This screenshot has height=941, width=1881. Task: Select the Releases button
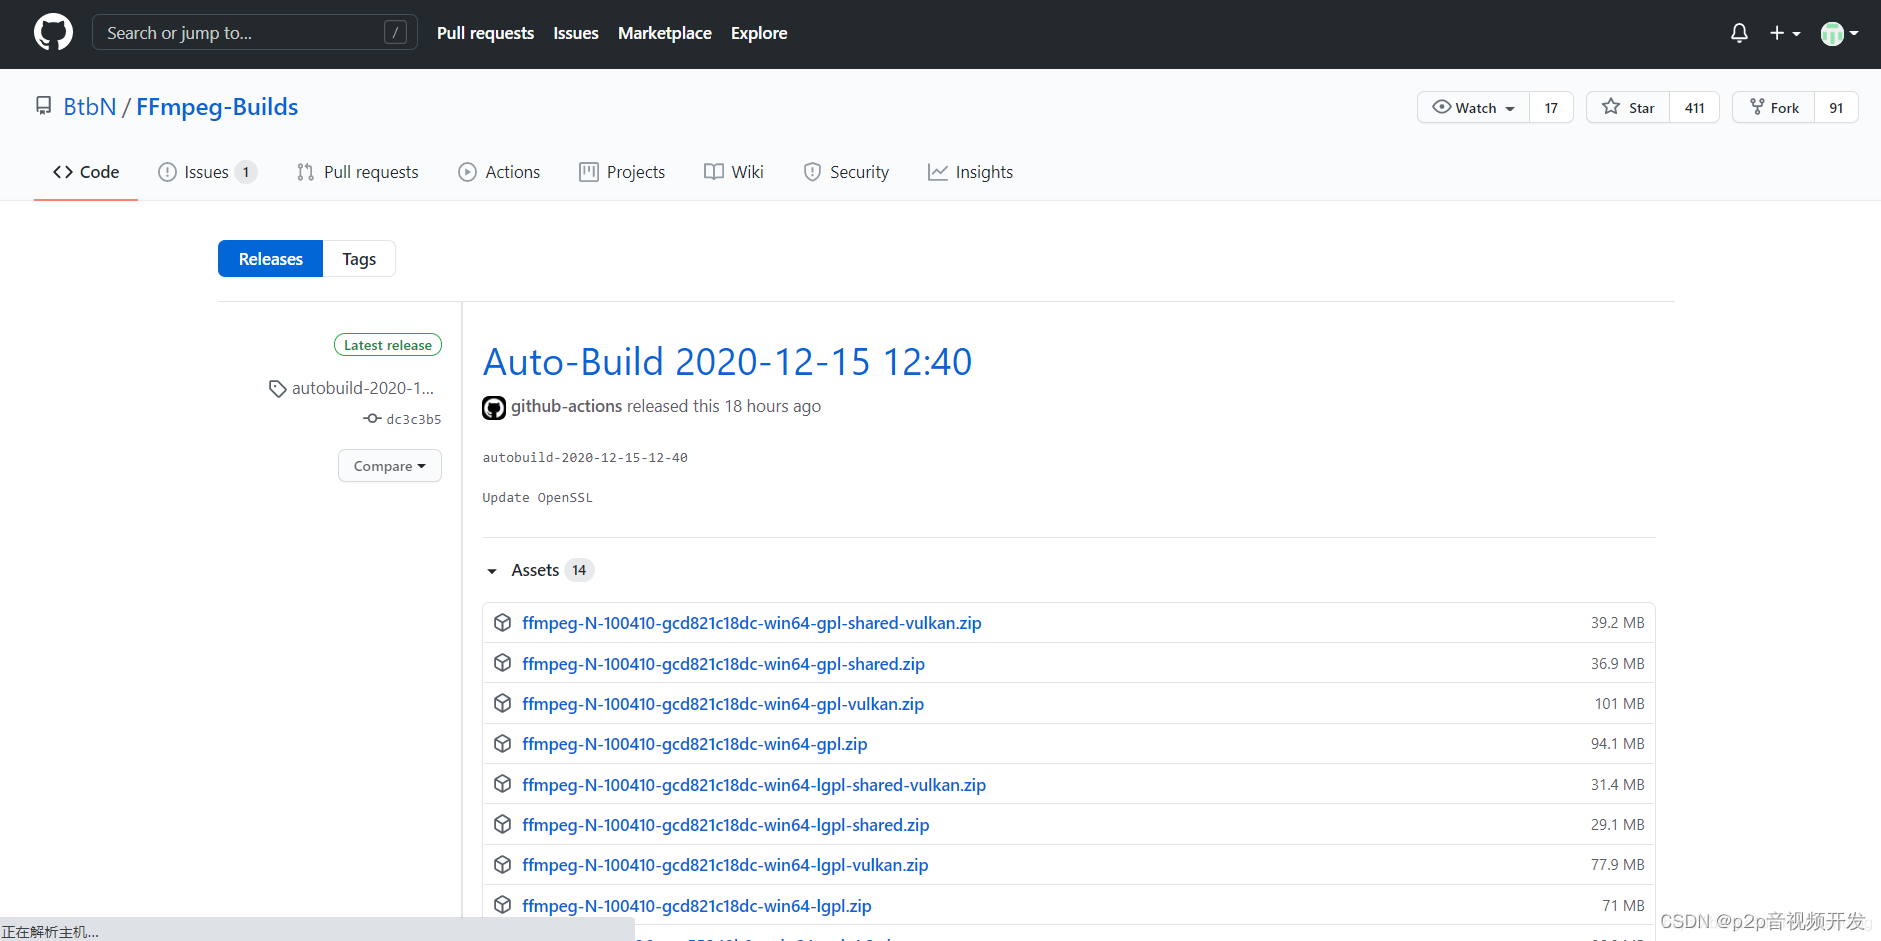pyautogui.click(x=270, y=259)
